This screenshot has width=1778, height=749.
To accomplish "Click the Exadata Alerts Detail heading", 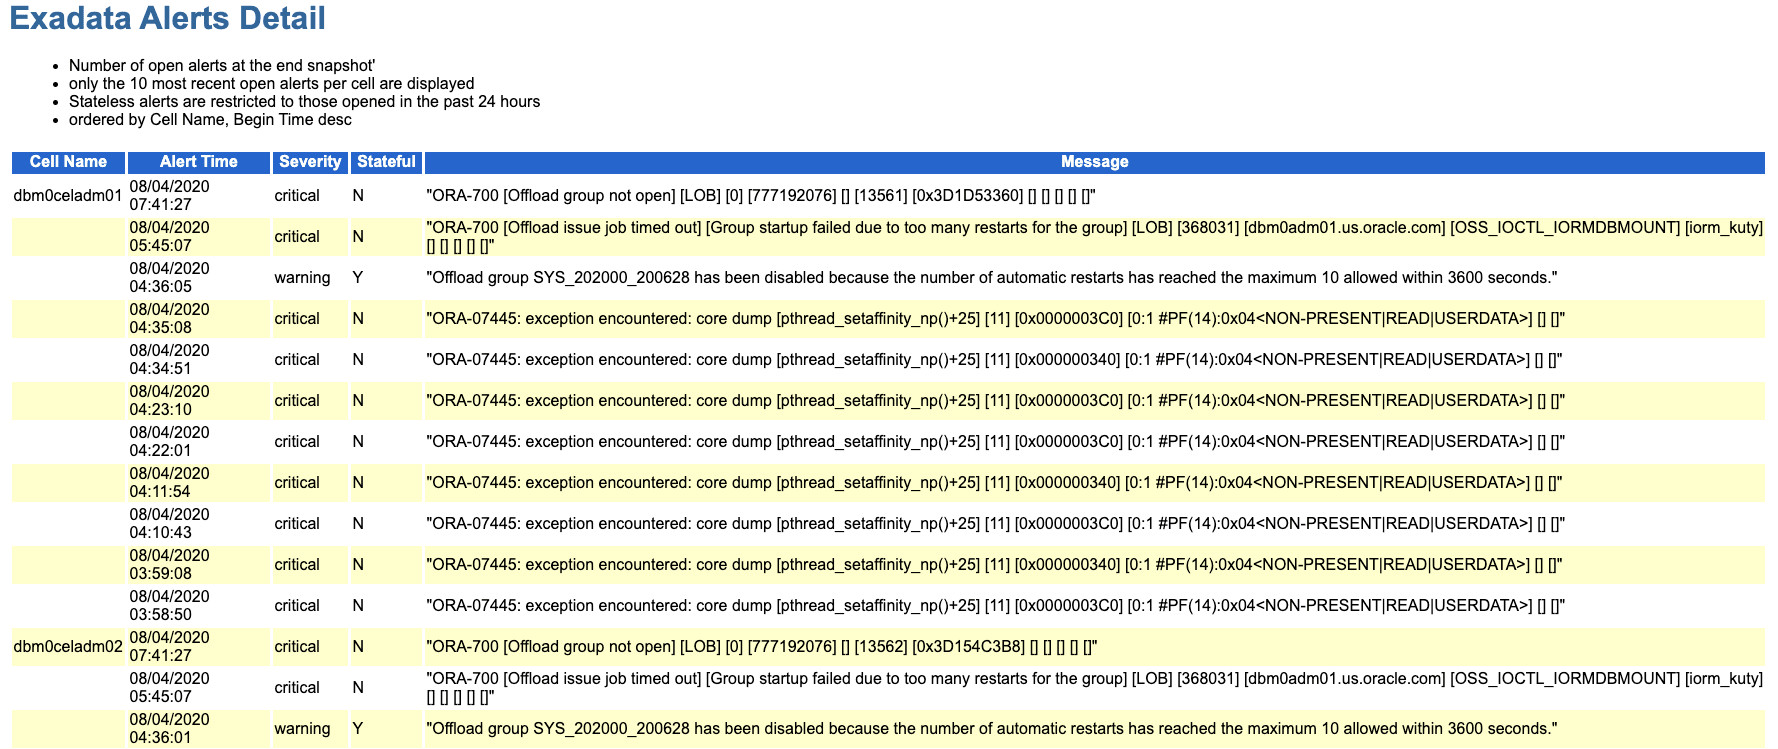I will (x=168, y=19).
